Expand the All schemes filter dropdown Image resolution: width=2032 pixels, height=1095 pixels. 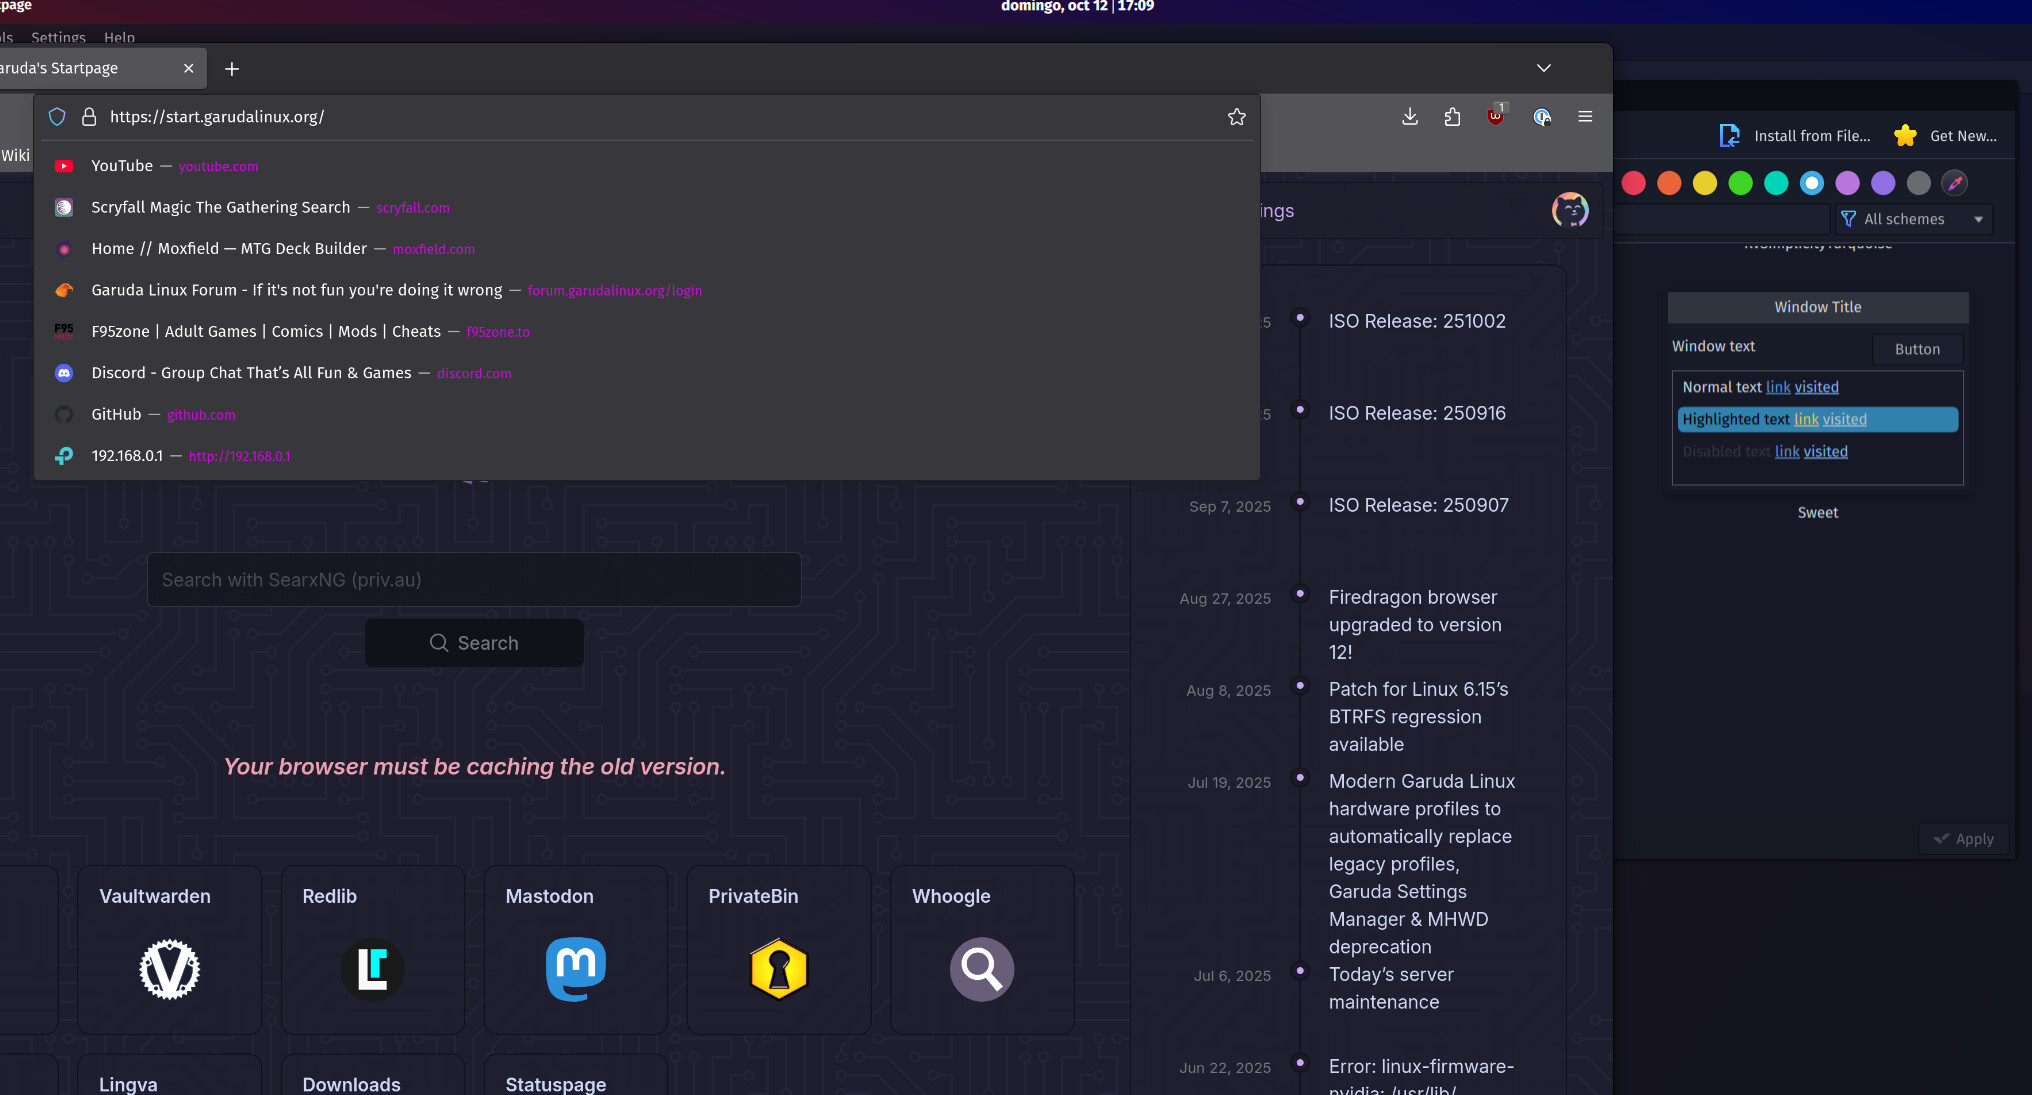pos(1913,219)
